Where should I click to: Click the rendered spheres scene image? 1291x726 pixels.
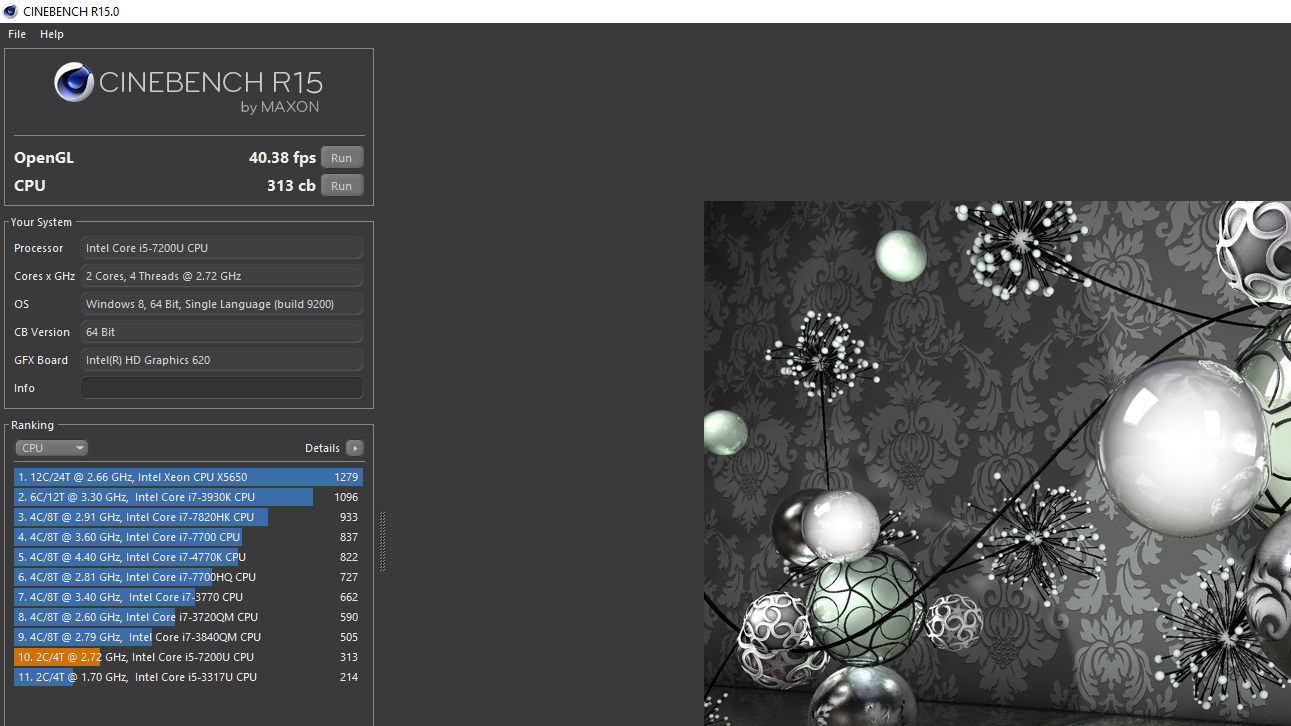coord(996,462)
